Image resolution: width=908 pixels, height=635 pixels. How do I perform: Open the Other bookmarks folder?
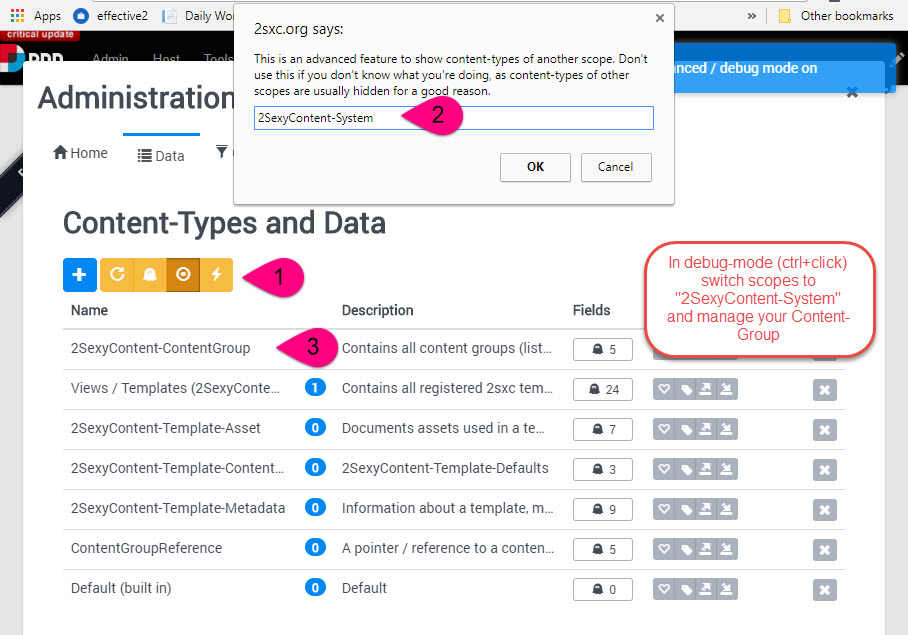tap(836, 16)
